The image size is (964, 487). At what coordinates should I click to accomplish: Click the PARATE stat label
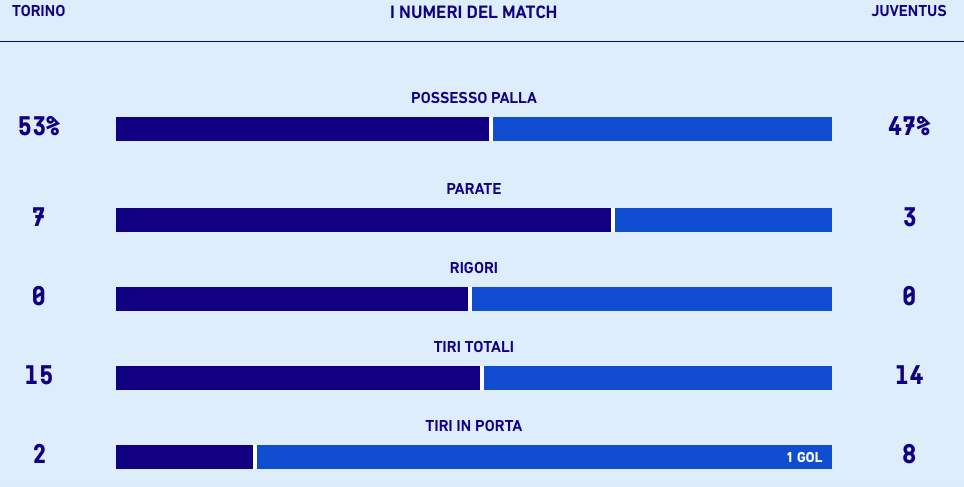tap(473, 189)
